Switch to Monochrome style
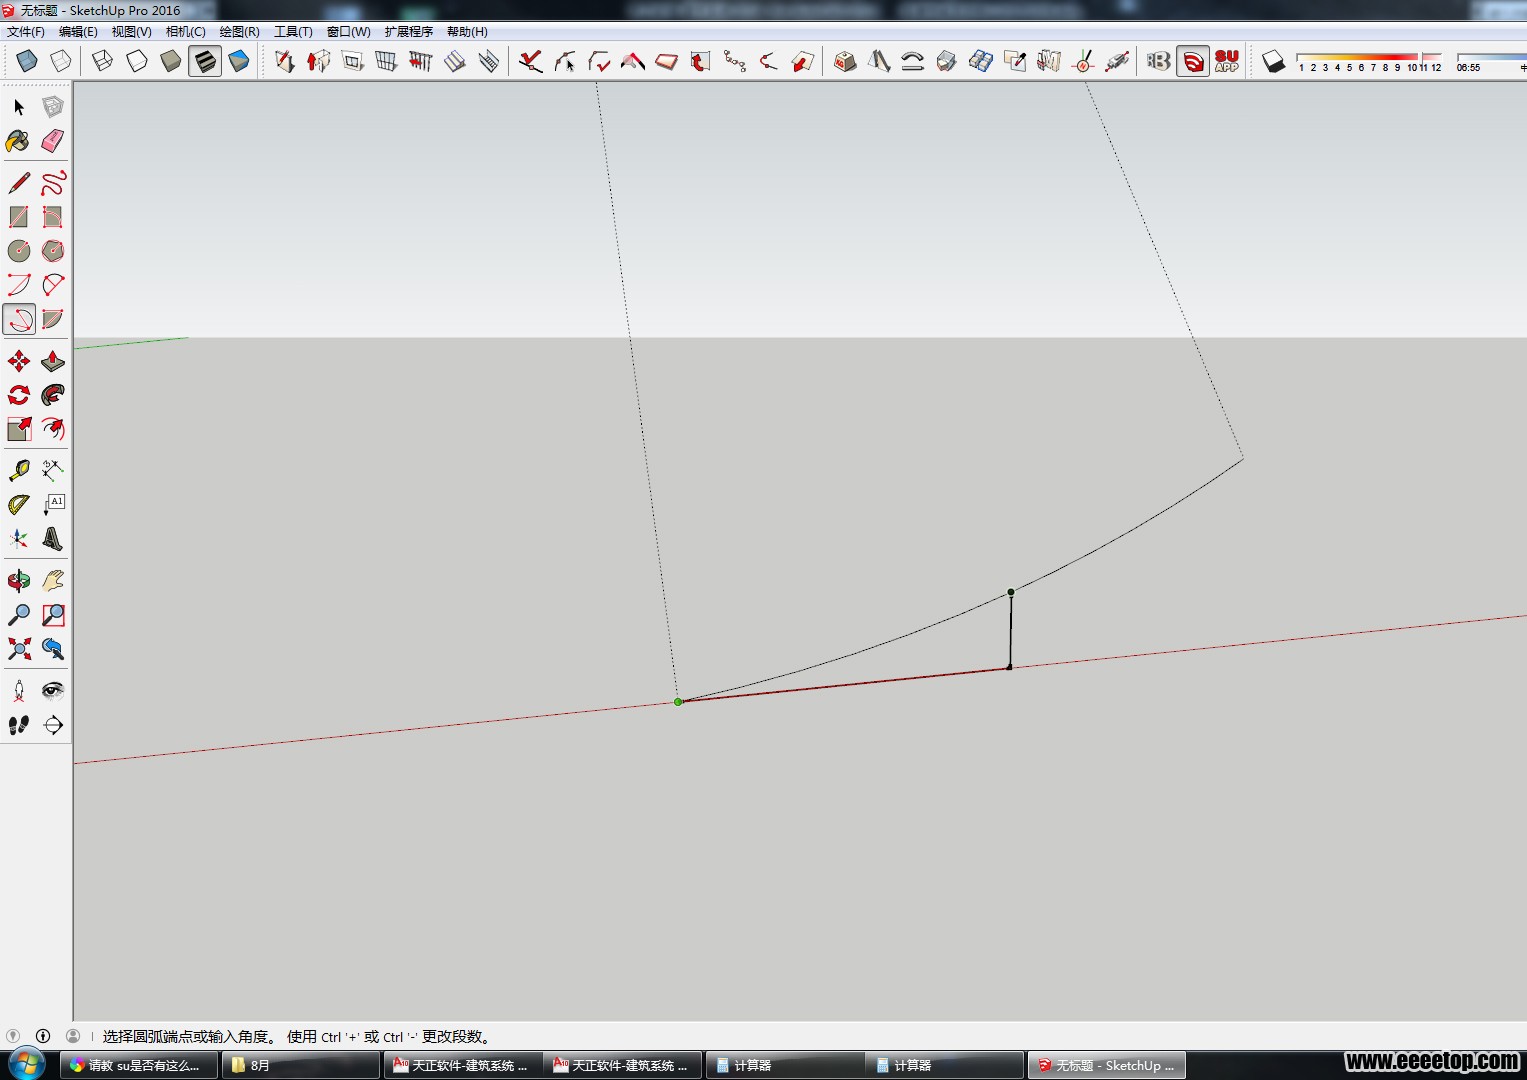The image size is (1527, 1080). click(238, 61)
